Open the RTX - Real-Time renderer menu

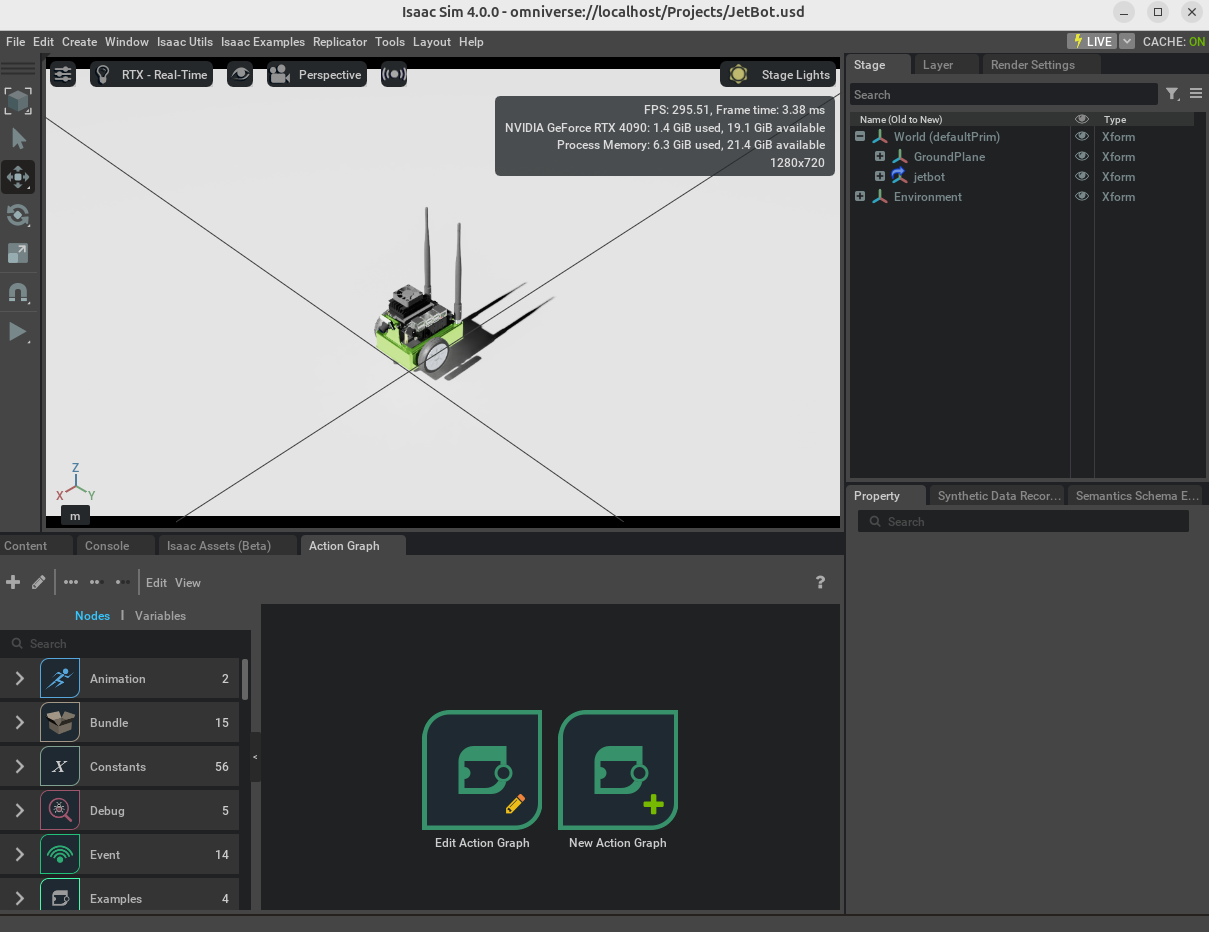click(x=152, y=75)
